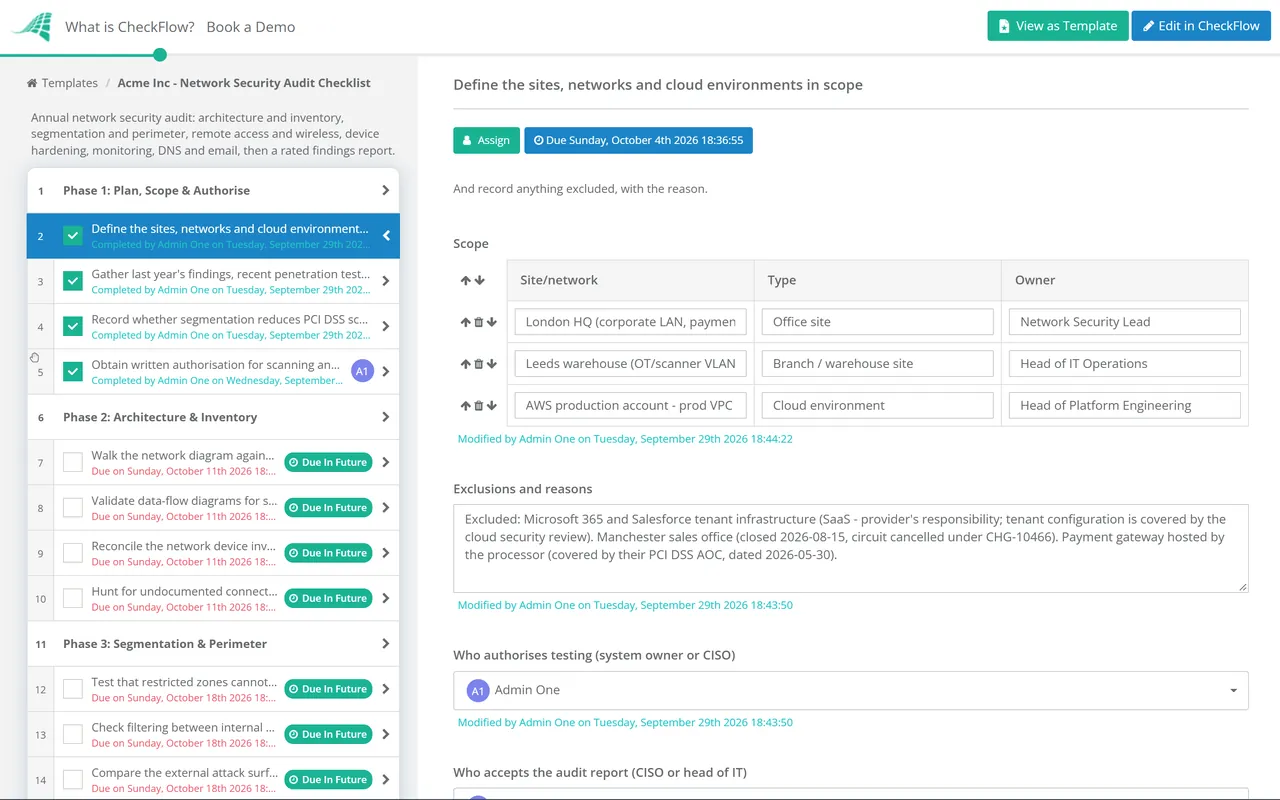
Task: Open the 'Who authorises testing' Admin One dropdown
Action: pyautogui.click(x=851, y=690)
